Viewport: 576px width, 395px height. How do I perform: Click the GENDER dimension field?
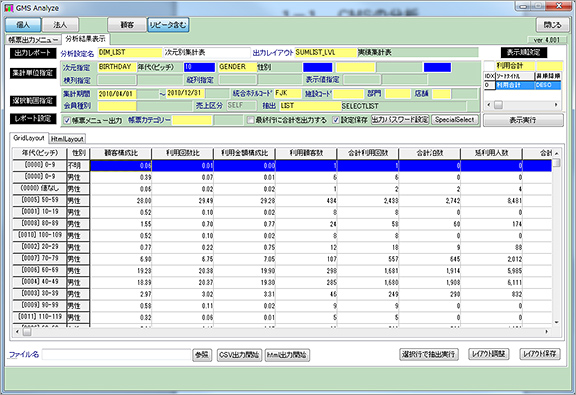(237, 67)
